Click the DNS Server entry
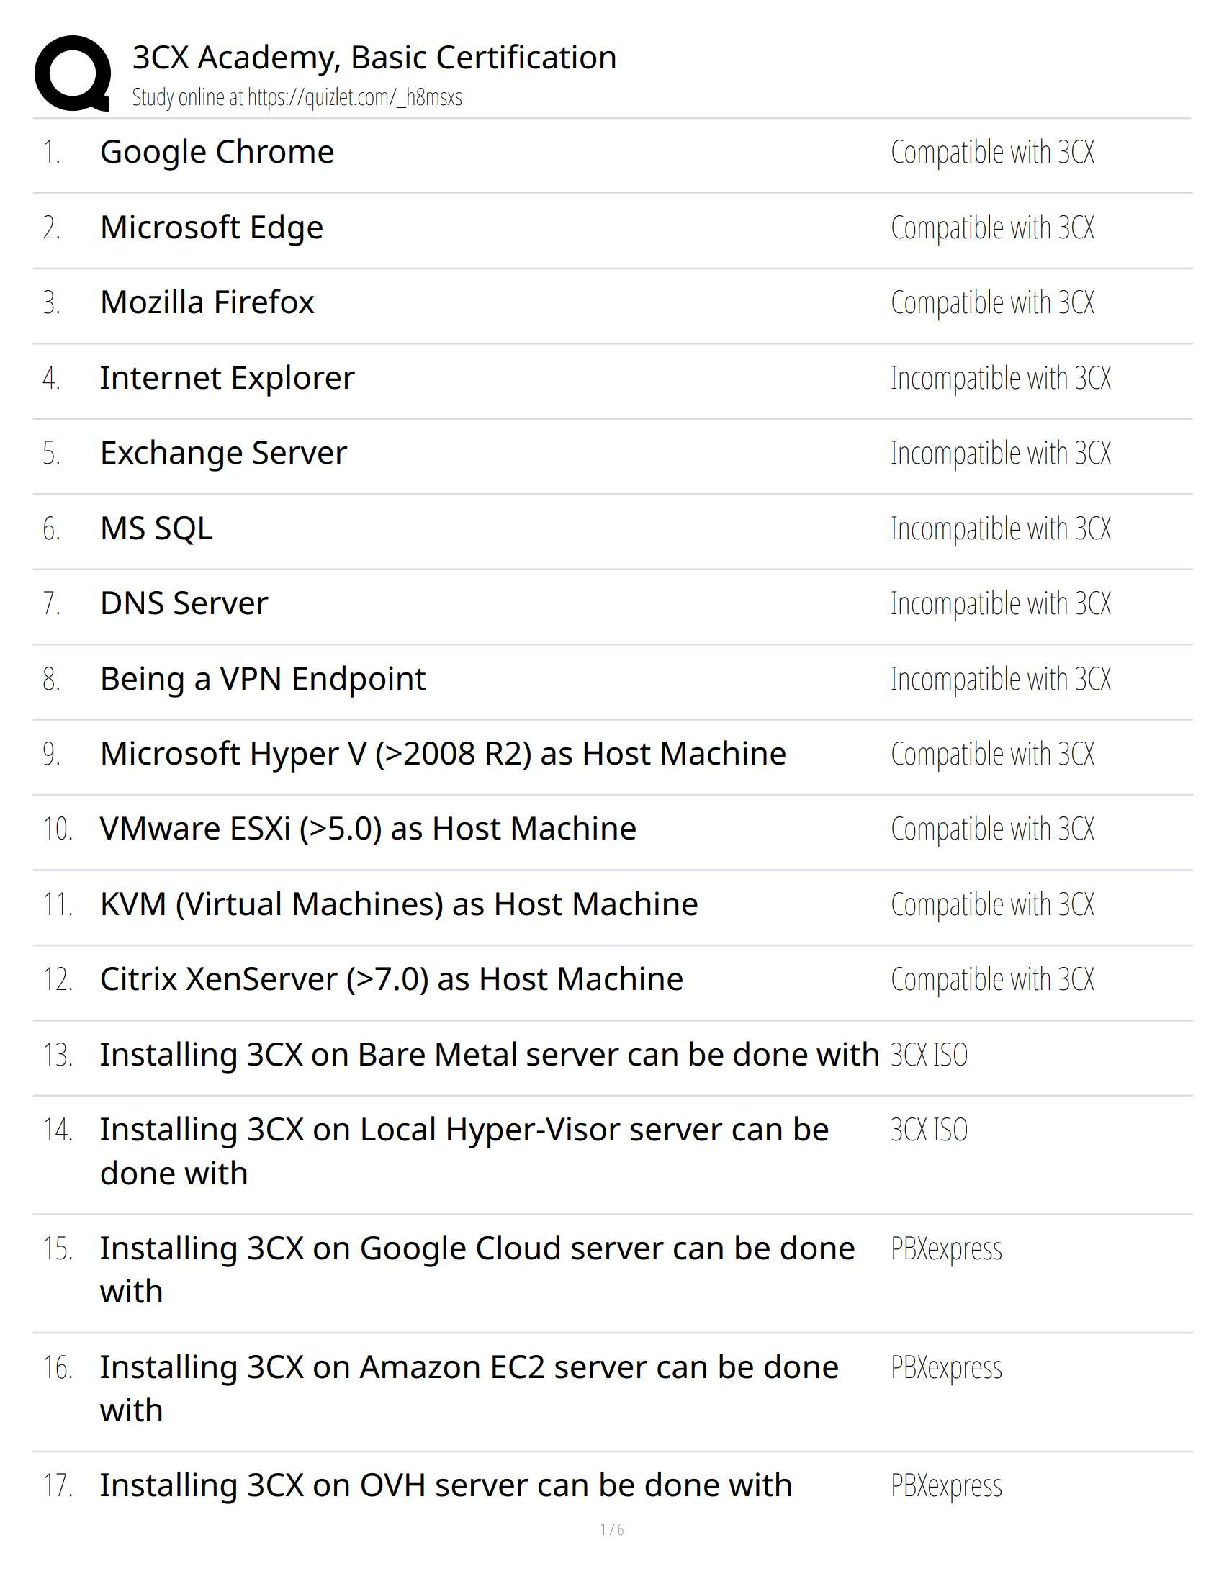Image resolution: width=1224 pixels, height=1584 pixels. 184,603
